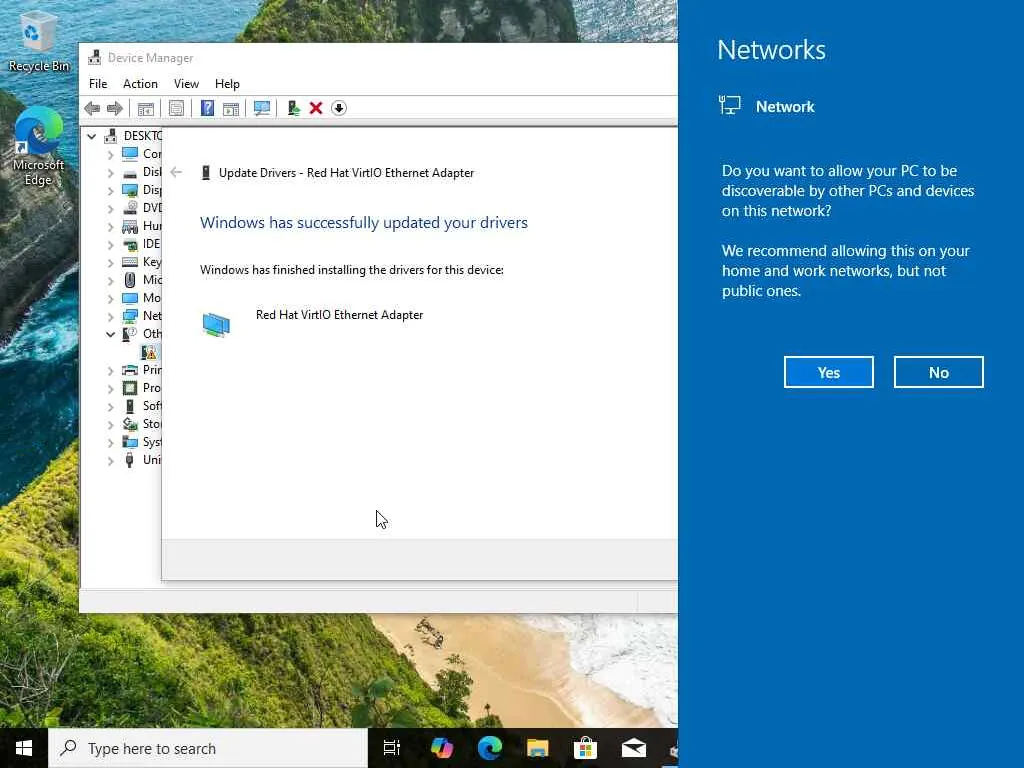Open Properties from the Device Manager toolbar

click(176, 108)
